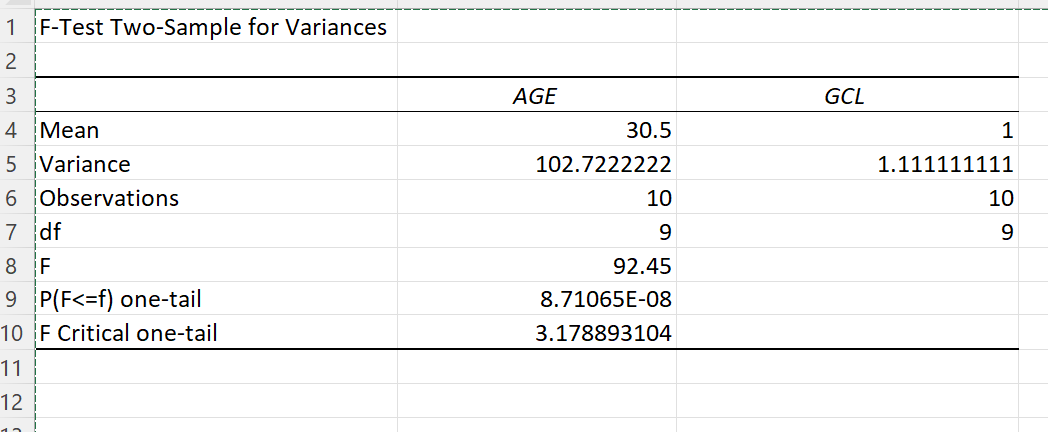The width and height of the screenshot is (1048, 432).
Task: Select the p-value 8.71065E-08
Action: click(x=537, y=299)
